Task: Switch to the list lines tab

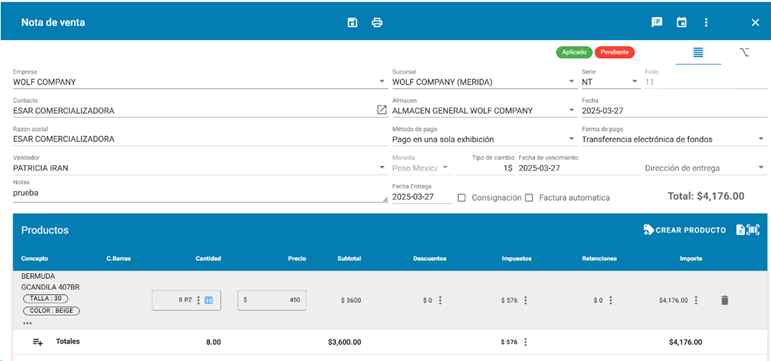Action: [698, 52]
